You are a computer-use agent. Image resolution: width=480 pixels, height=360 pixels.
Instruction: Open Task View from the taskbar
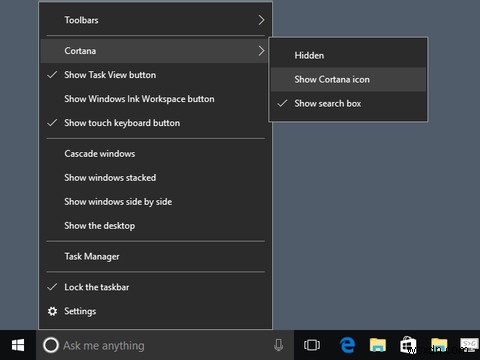312,345
